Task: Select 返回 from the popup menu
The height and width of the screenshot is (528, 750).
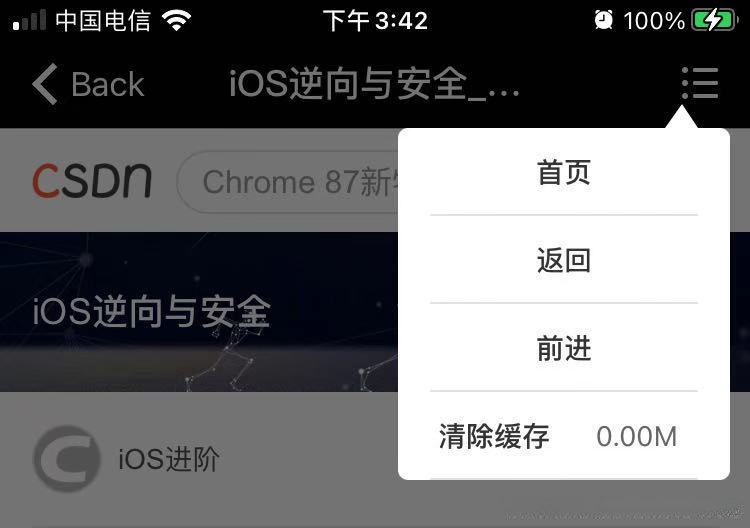Action: tap(564, 260)
